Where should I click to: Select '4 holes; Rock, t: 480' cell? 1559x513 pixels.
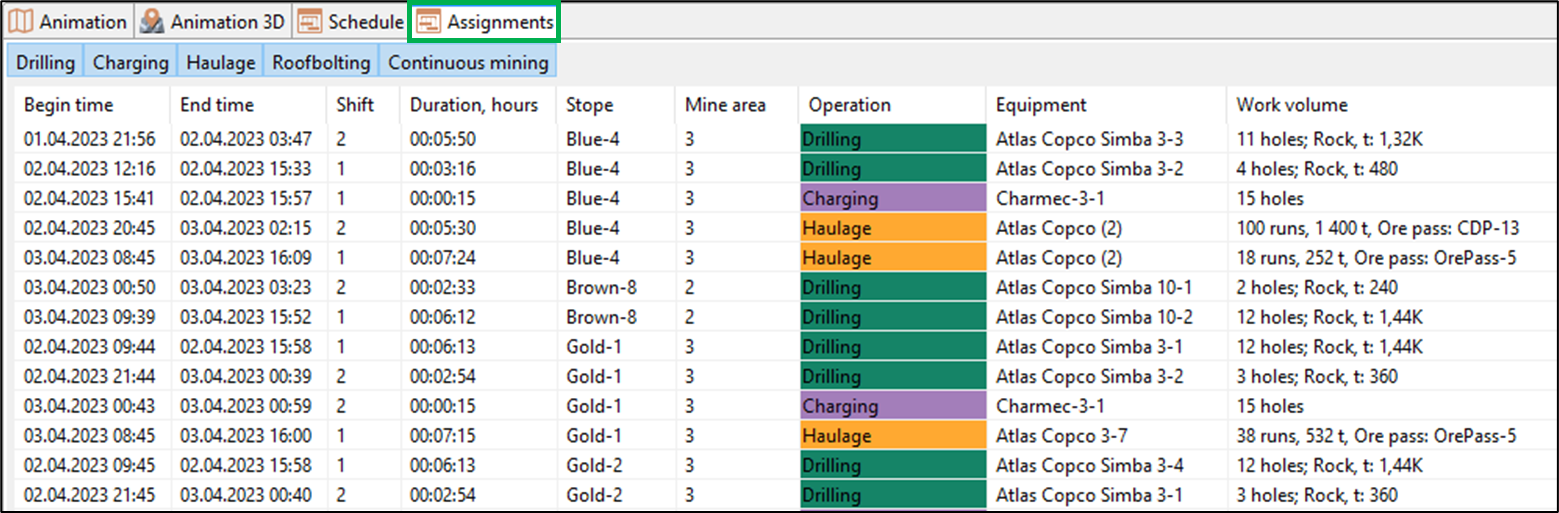pyautogui.click(x=1317, y=169)
